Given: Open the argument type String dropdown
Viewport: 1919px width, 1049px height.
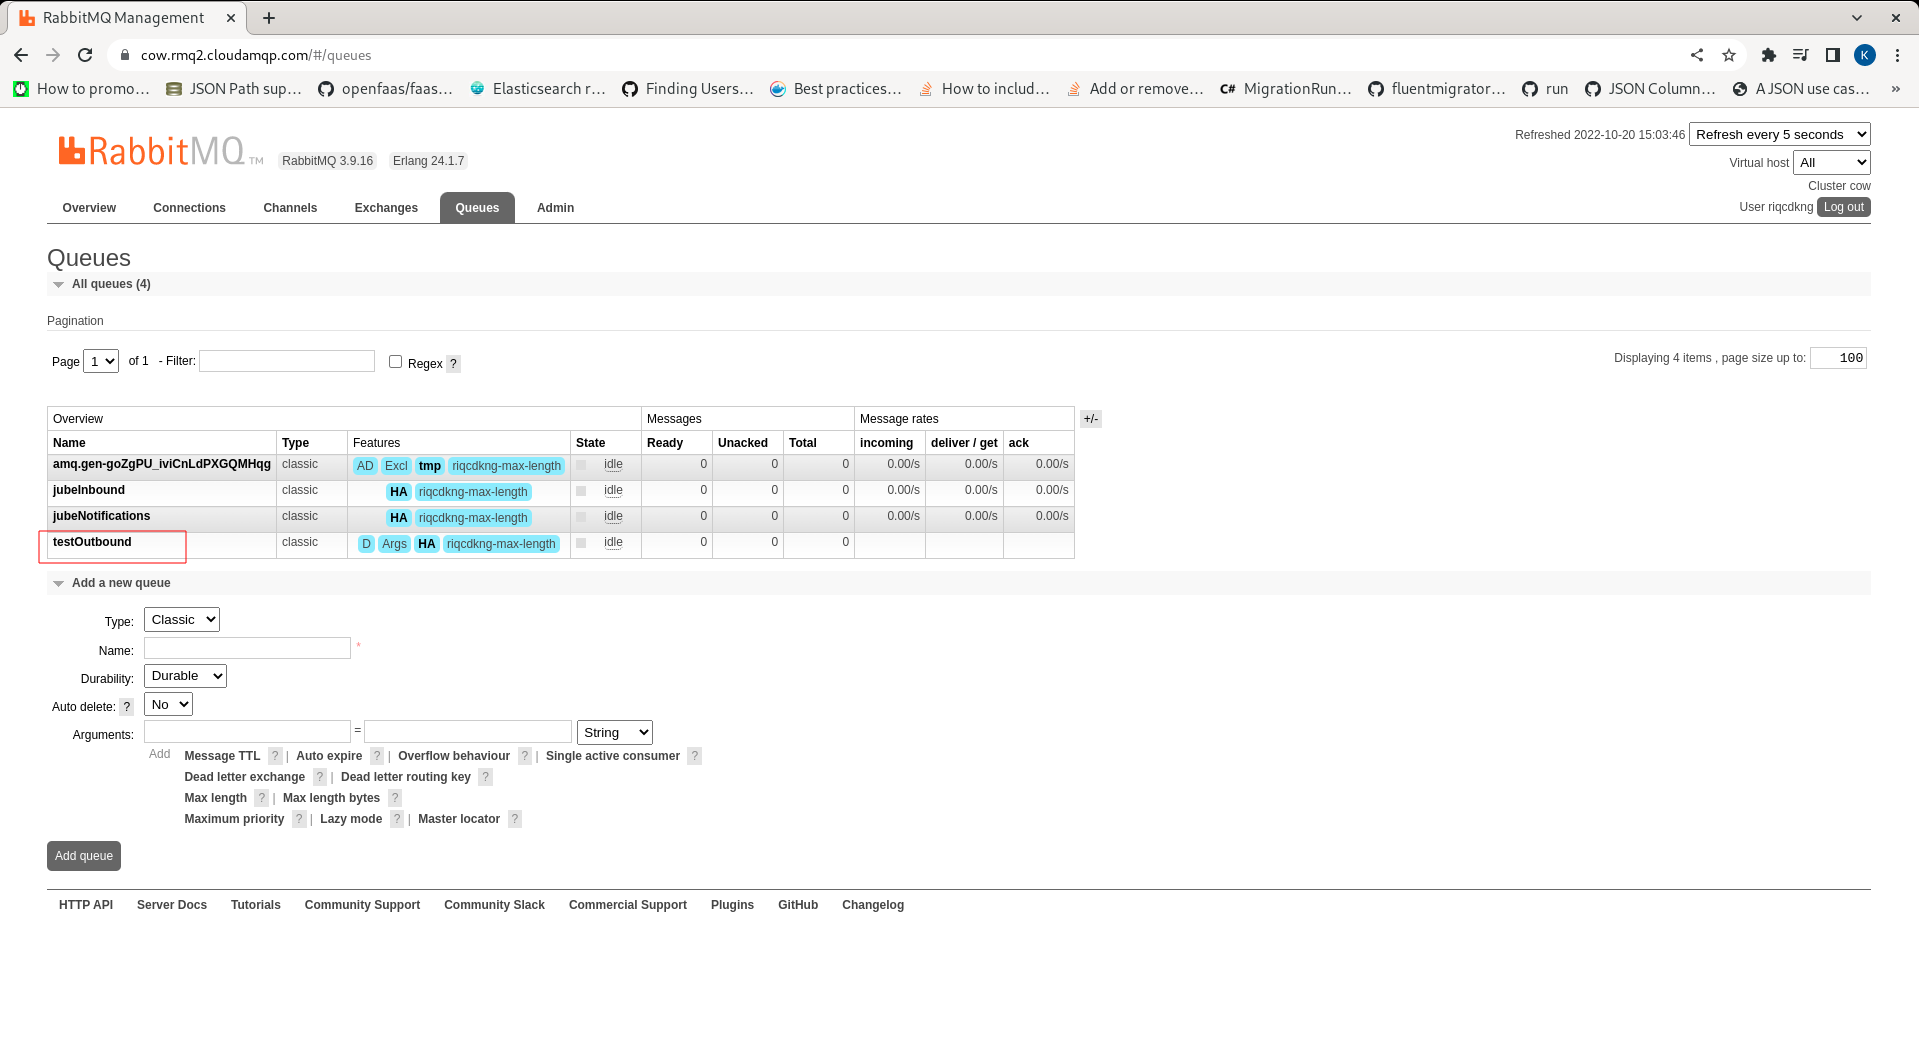Looking at the screenshot, I should (x=615, y=733).
